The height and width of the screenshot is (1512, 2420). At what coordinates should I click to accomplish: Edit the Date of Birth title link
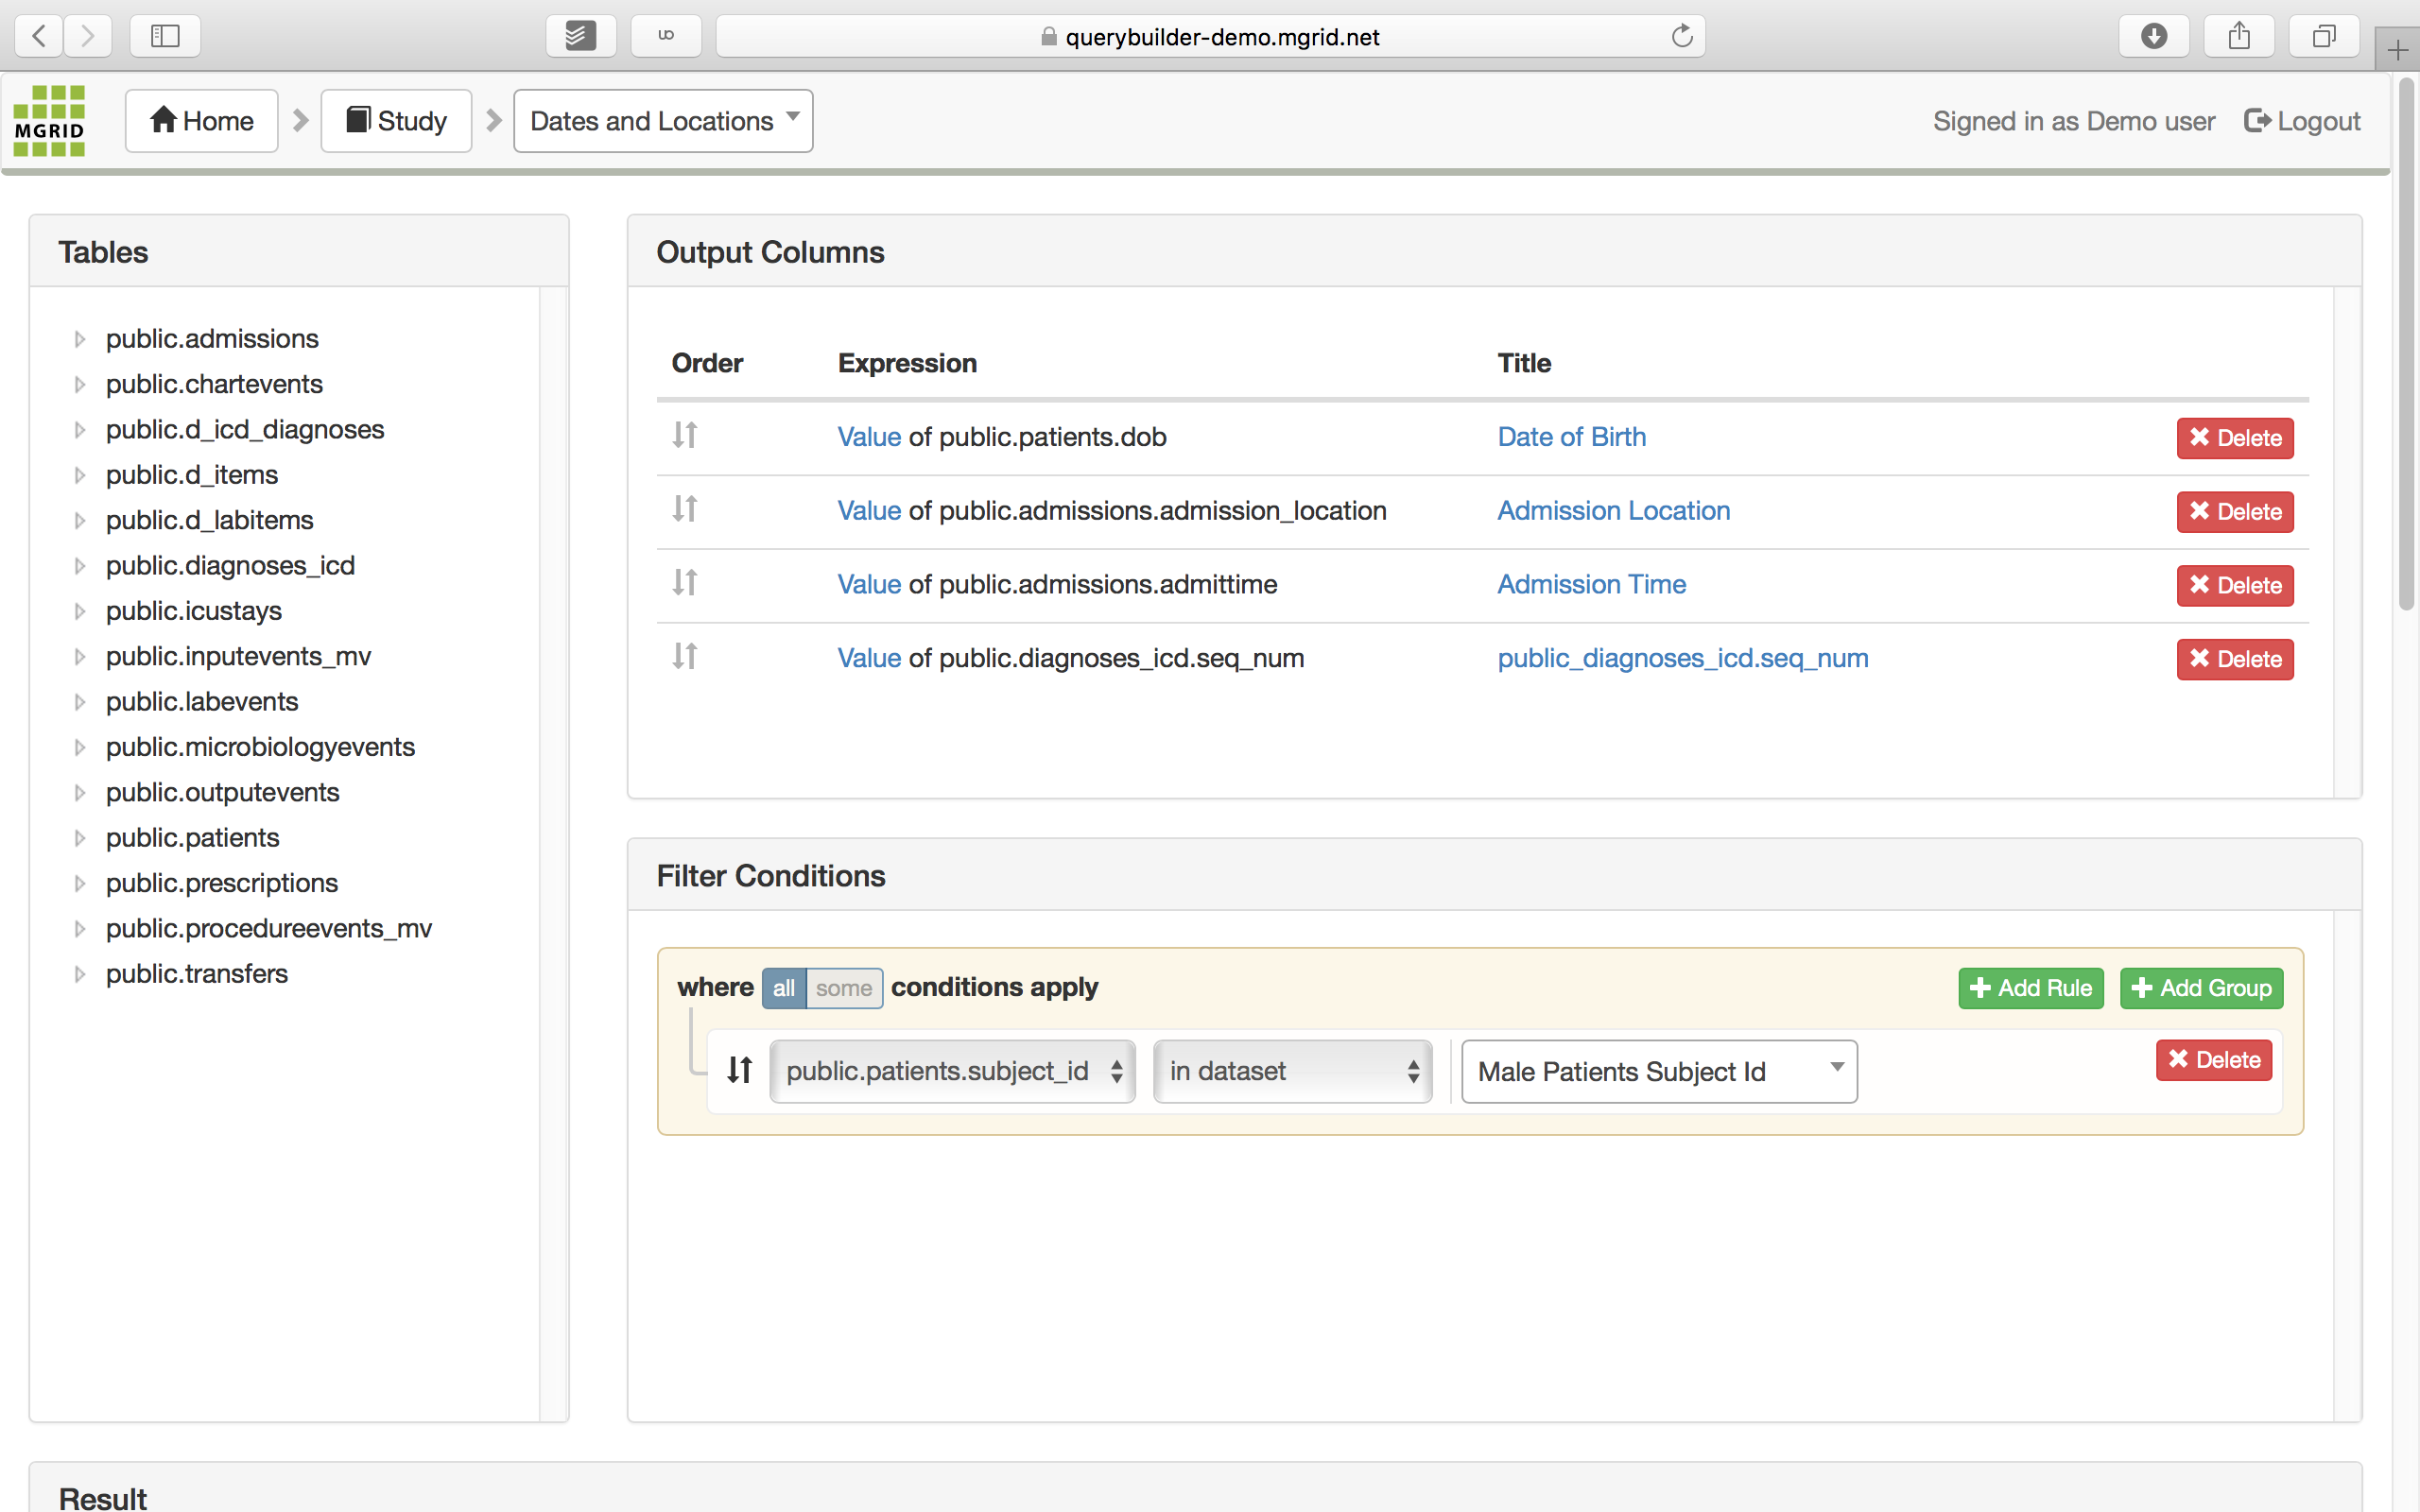pyautogui.click(x=1571, y=437)
